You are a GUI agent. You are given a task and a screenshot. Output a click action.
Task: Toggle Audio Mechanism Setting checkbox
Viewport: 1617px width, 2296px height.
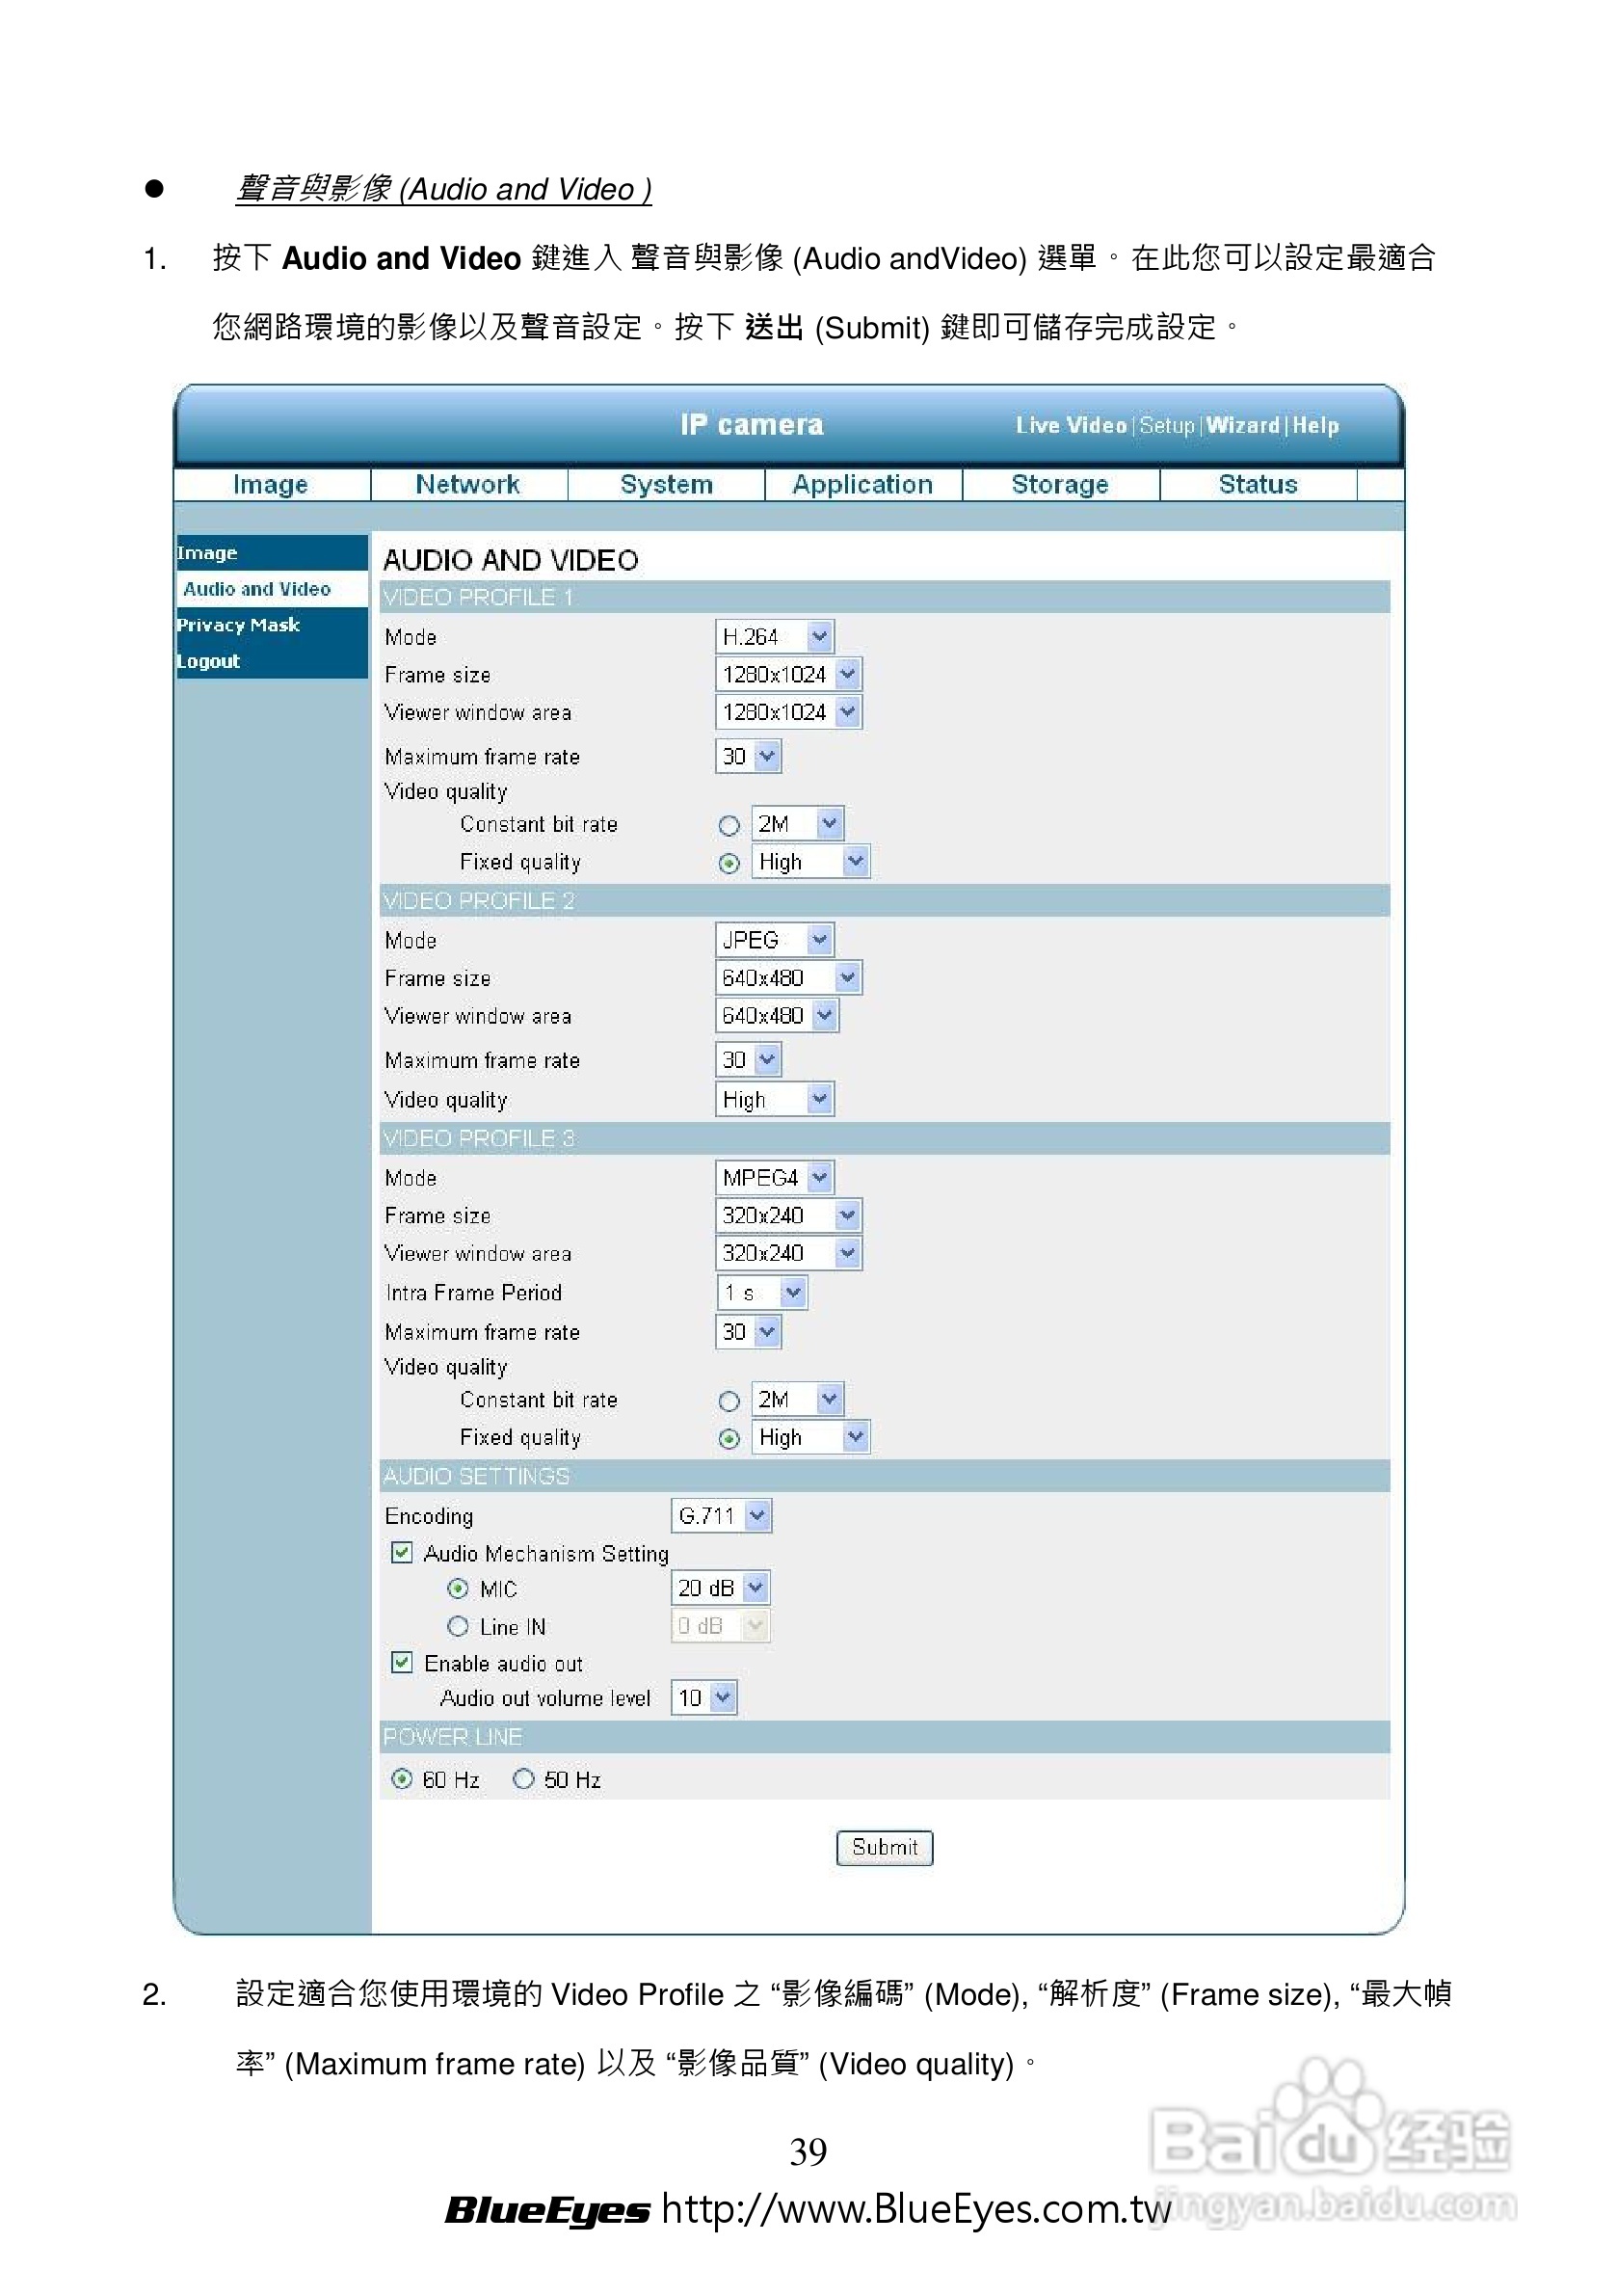pyautogui.click(x=402, y=1553)
